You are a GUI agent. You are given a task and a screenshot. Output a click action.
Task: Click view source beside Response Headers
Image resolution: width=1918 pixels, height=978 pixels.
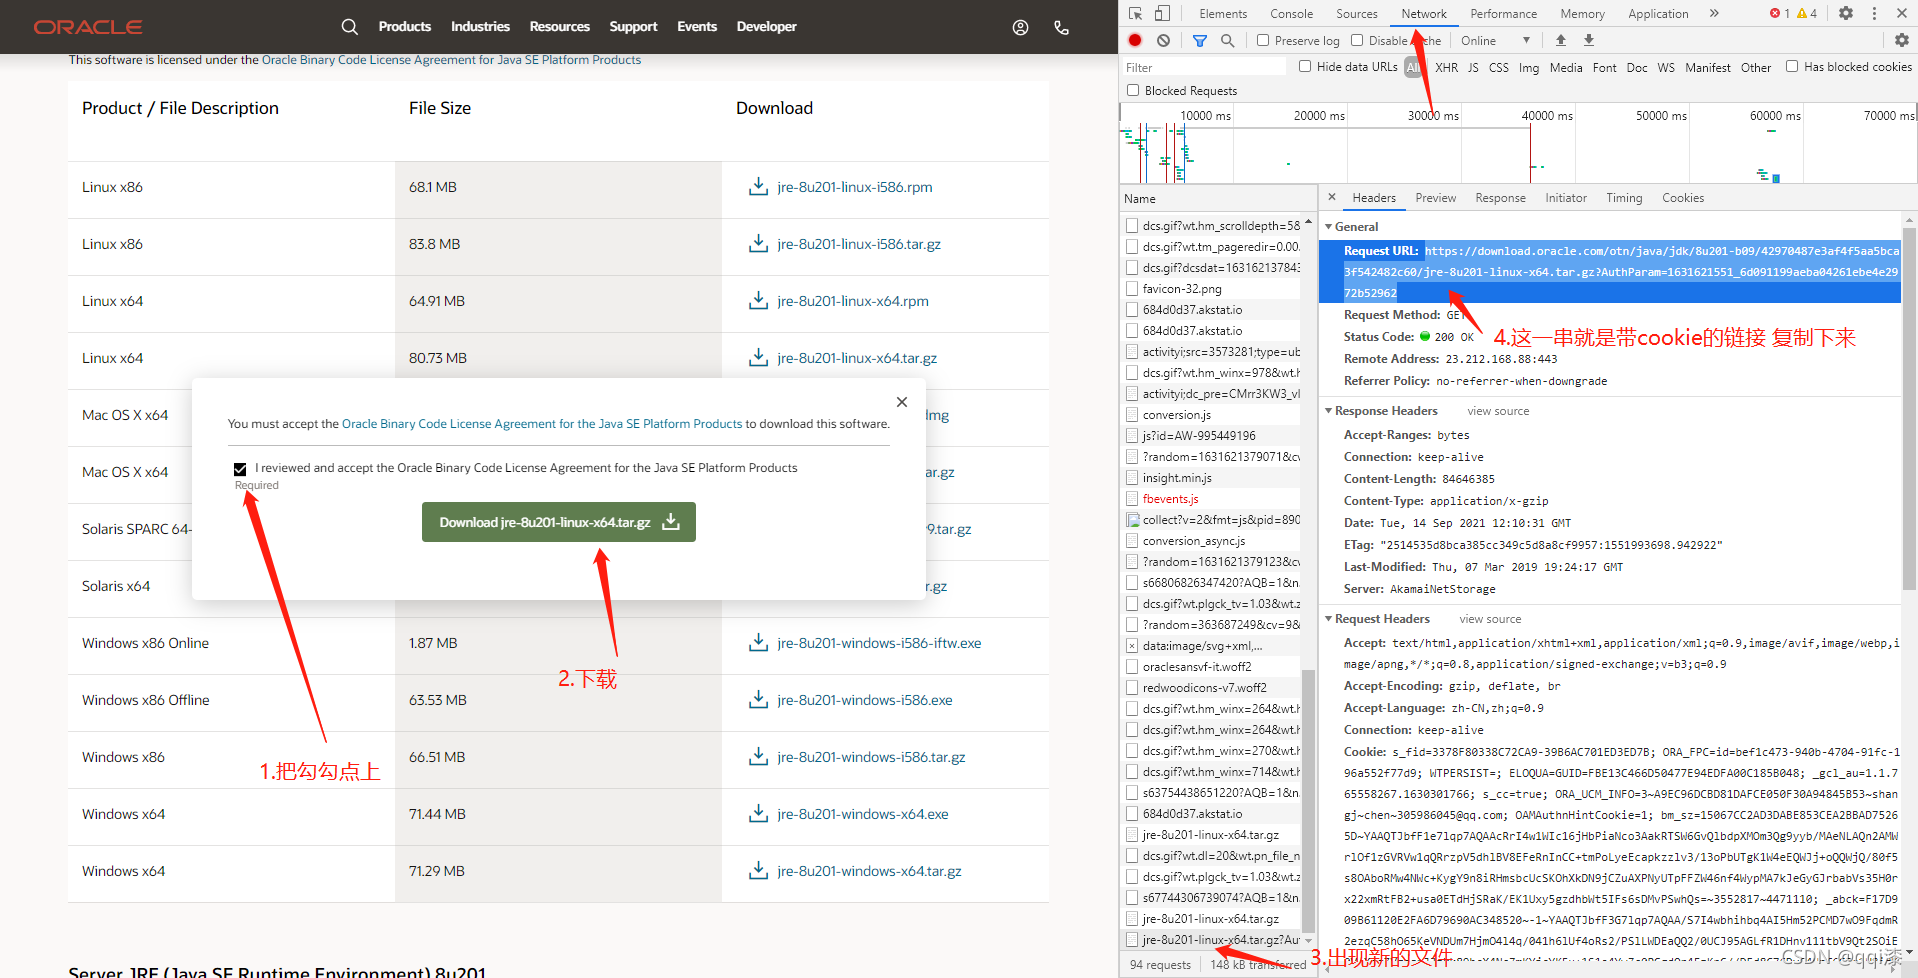tap(1498, 411)
